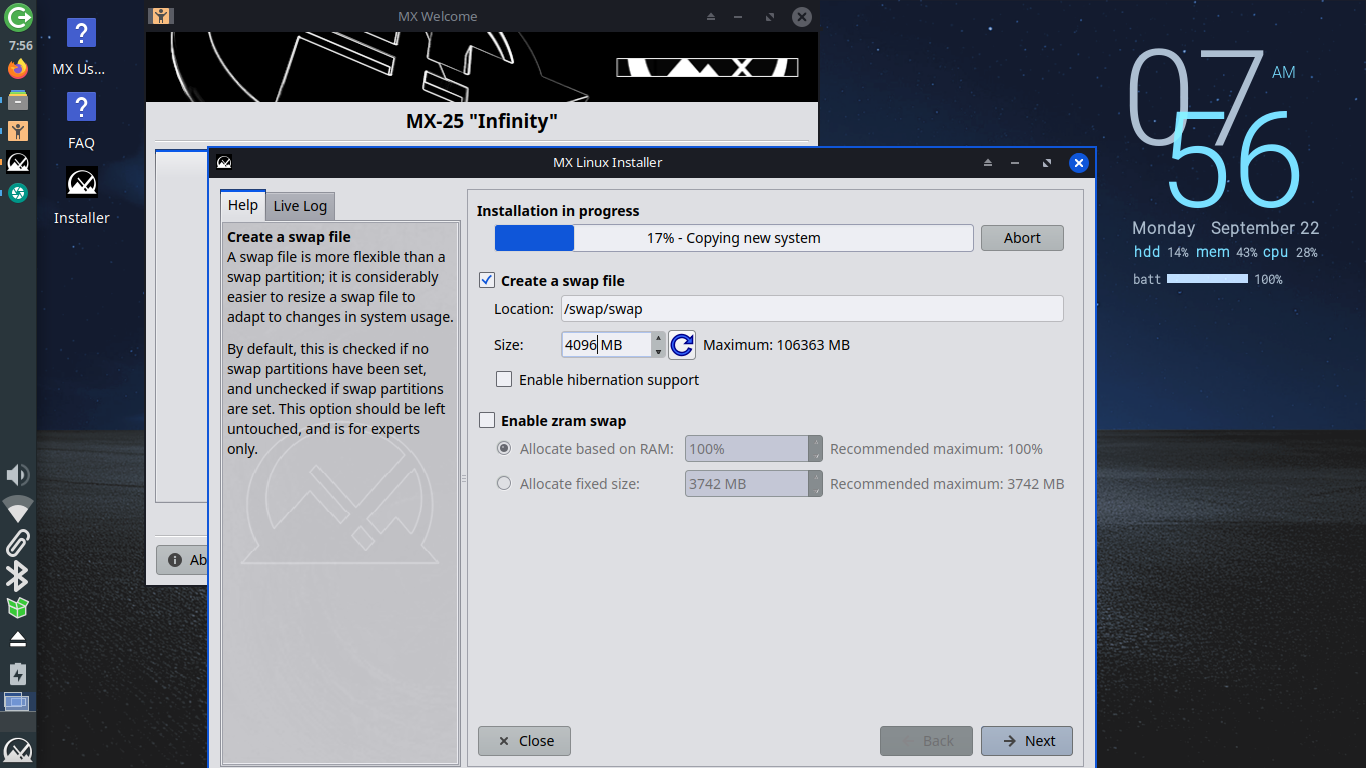
Task: Click "Recommended maximum: 3742 MB" text
Action: pos(947,484)
